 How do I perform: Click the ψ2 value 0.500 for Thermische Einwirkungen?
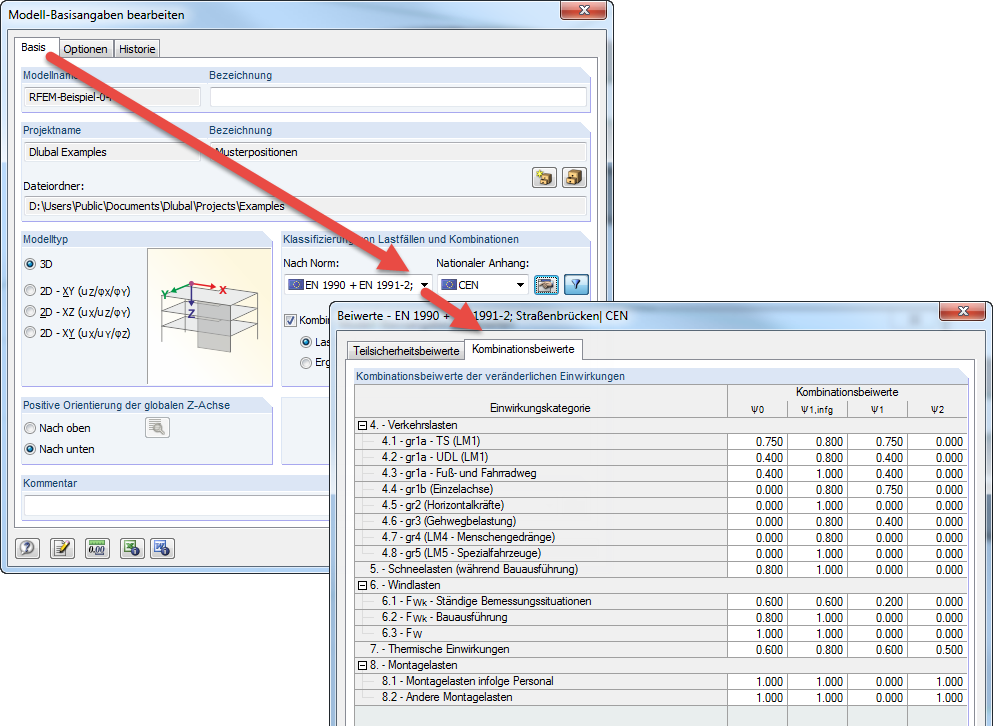938,649
